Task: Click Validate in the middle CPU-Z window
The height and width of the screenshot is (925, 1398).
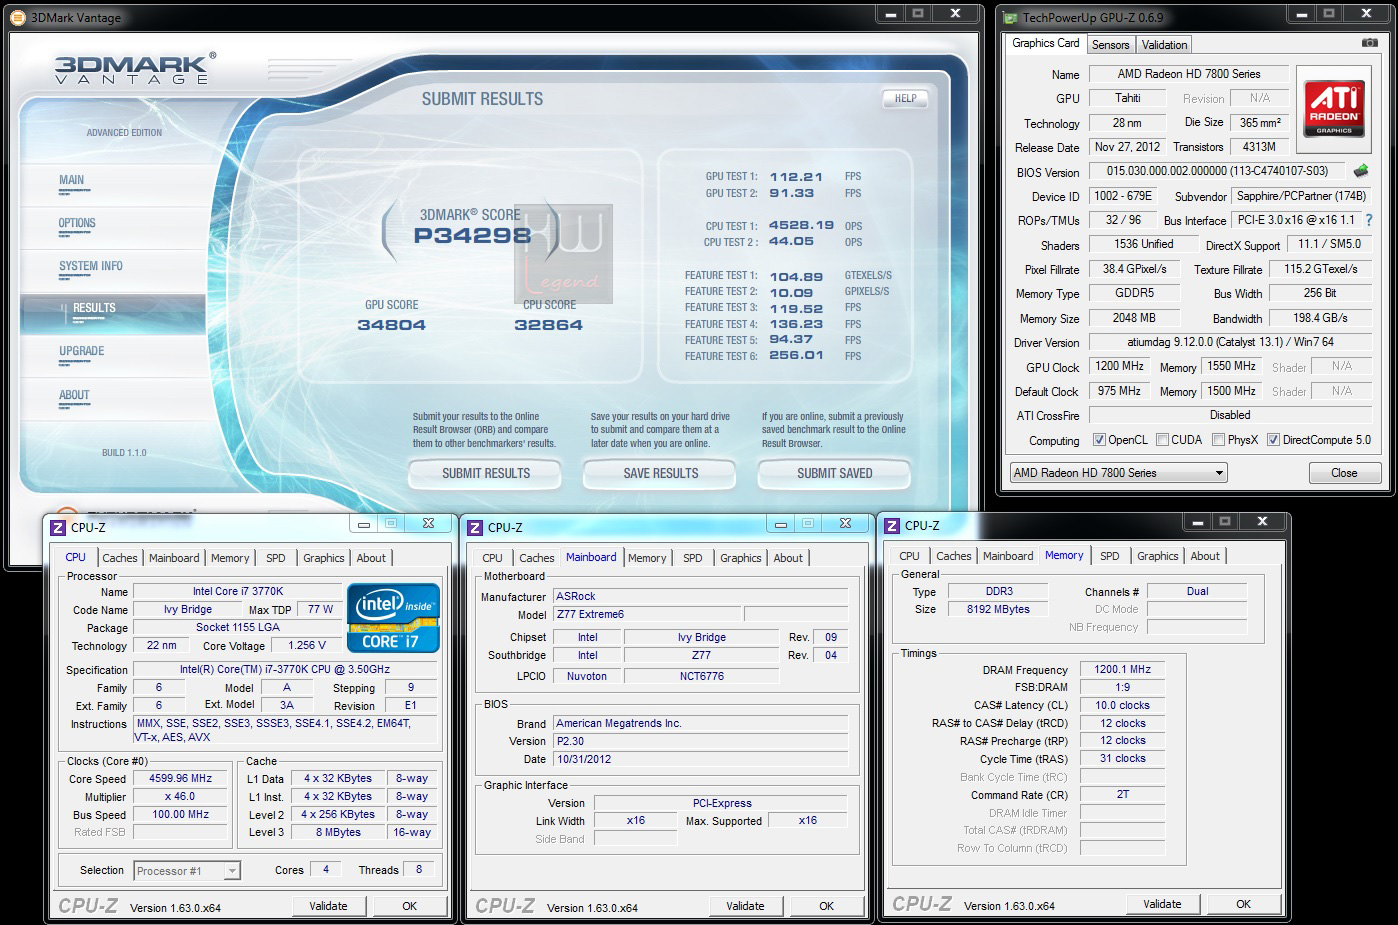Action: 745,906
